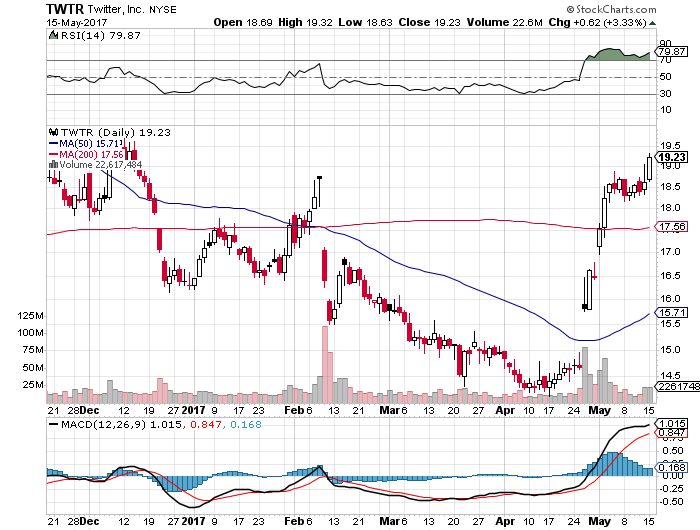
Task: Click the NYSE exchange label
Action: tap(162, 10)
